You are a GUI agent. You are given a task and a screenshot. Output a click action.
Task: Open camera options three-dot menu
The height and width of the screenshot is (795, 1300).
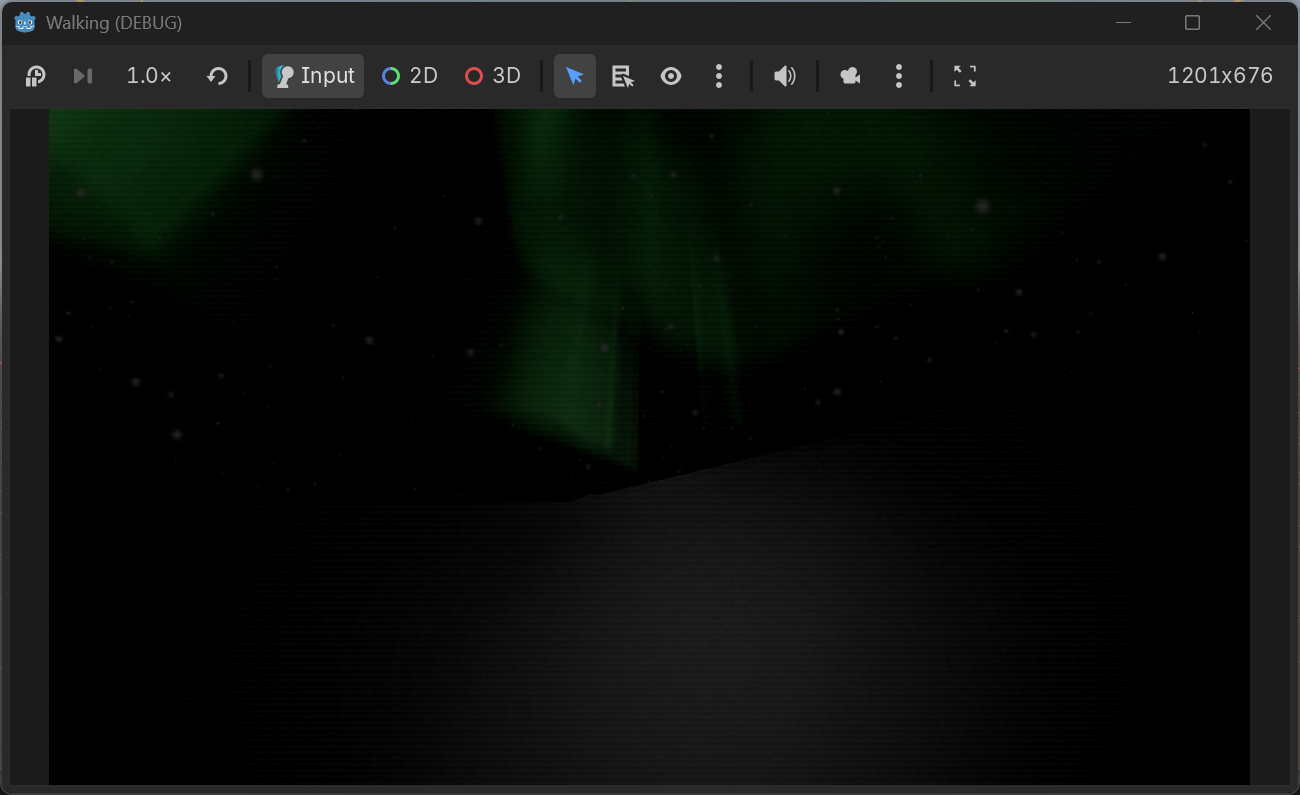(x=899, y=76)
